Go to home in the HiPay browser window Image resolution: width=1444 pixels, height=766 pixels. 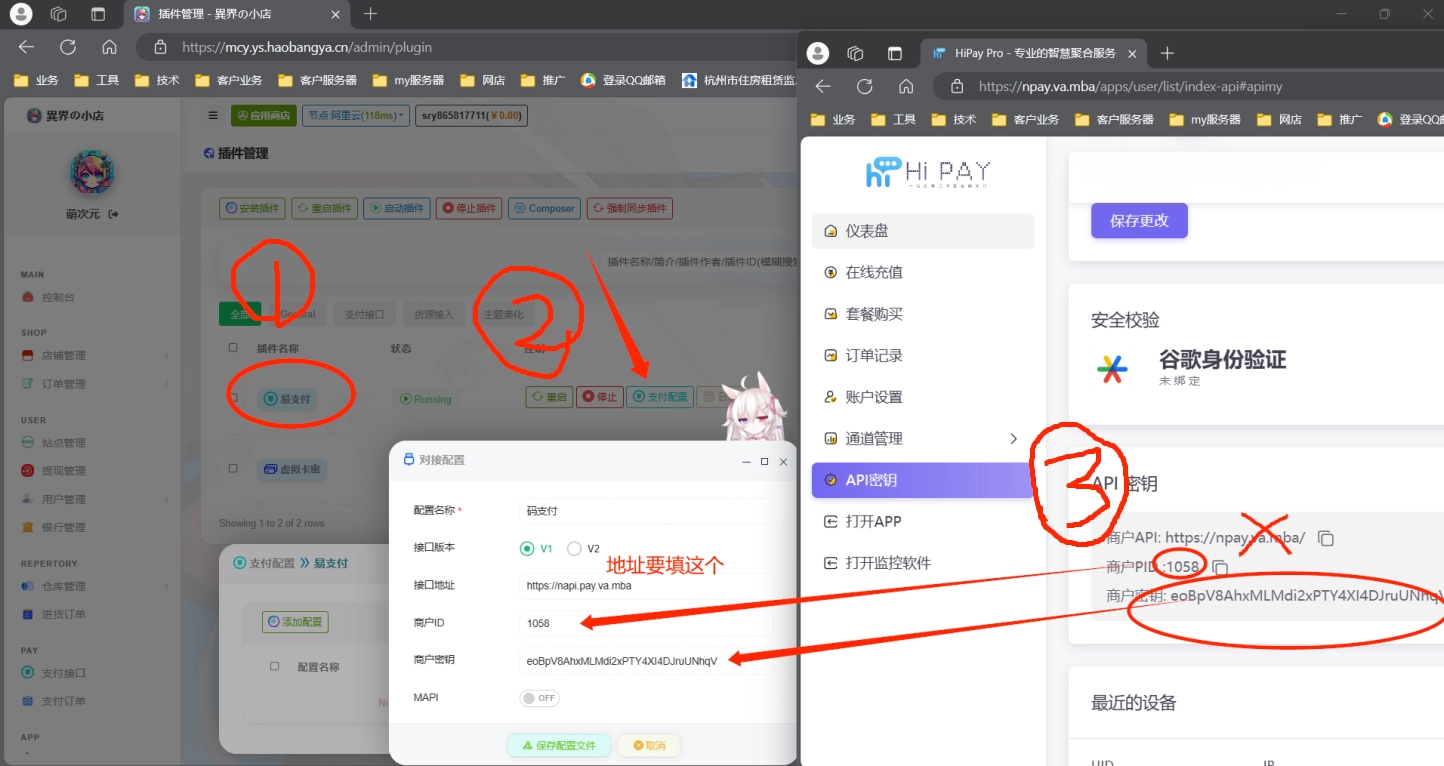pyautogui.click(x=906, y=87)
